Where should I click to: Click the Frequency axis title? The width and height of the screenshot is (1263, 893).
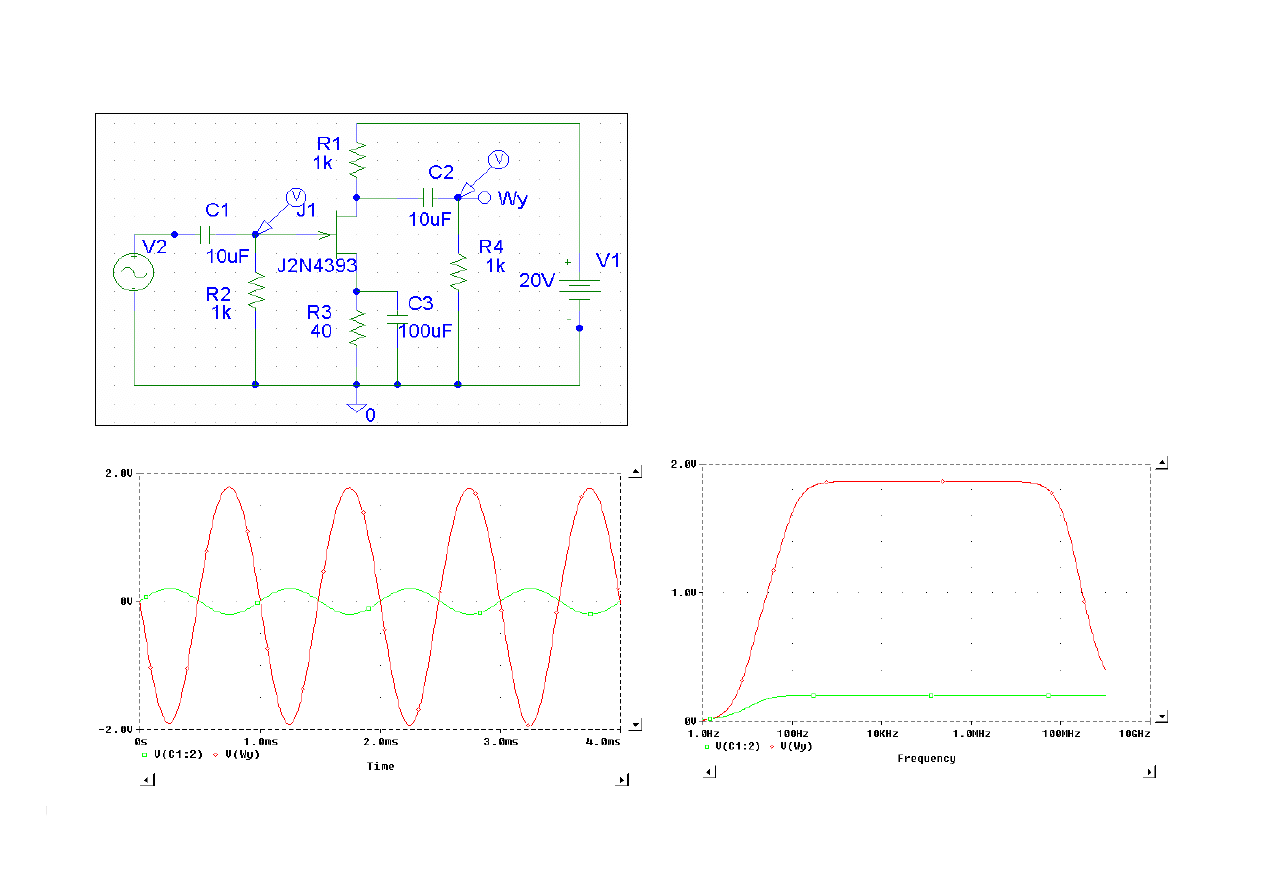coord(925,758)
